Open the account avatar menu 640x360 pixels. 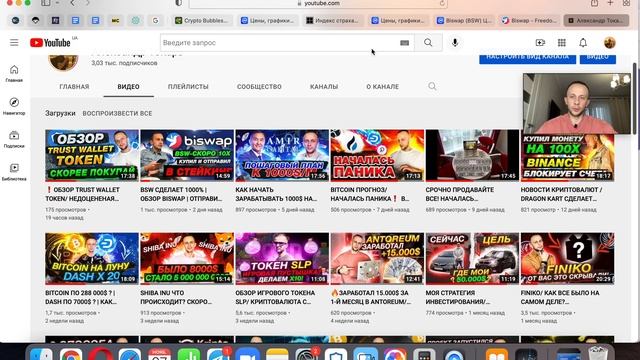click(x=609, y=42)
